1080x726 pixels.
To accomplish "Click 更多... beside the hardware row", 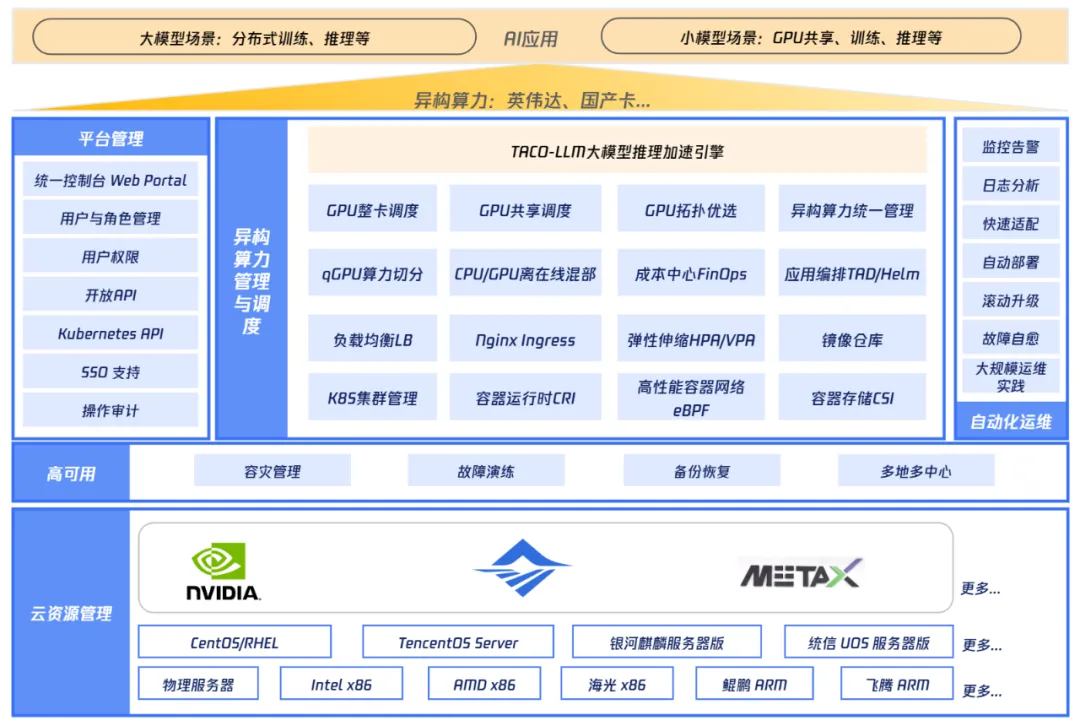I will [980, 690].
